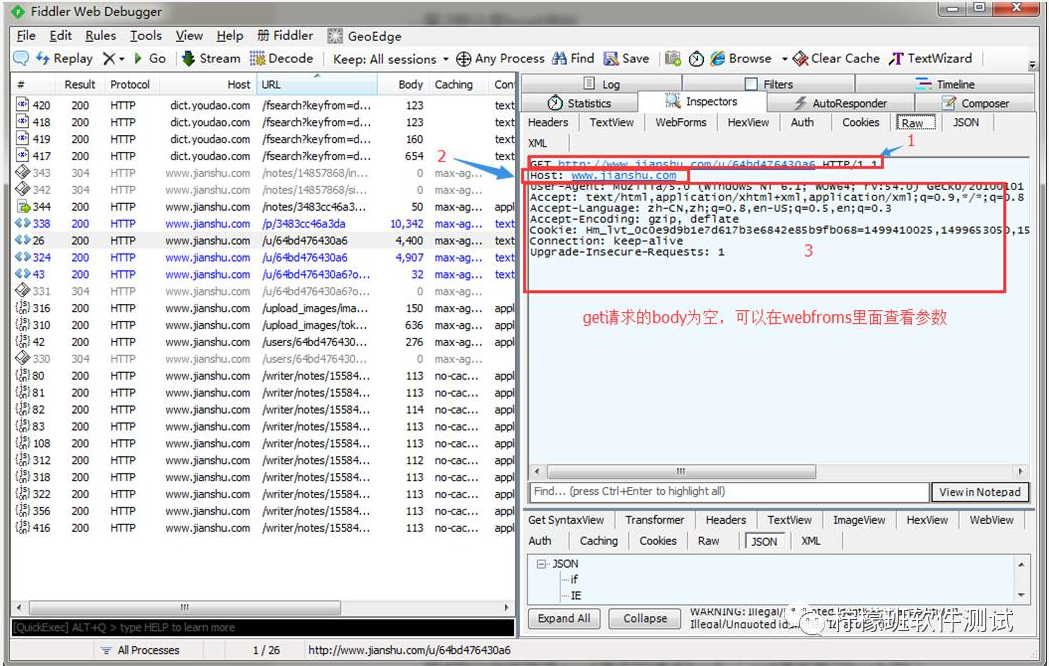1049x666 pixels.
Task: Select the response WebView tab
Action: [x=991, y=520]
